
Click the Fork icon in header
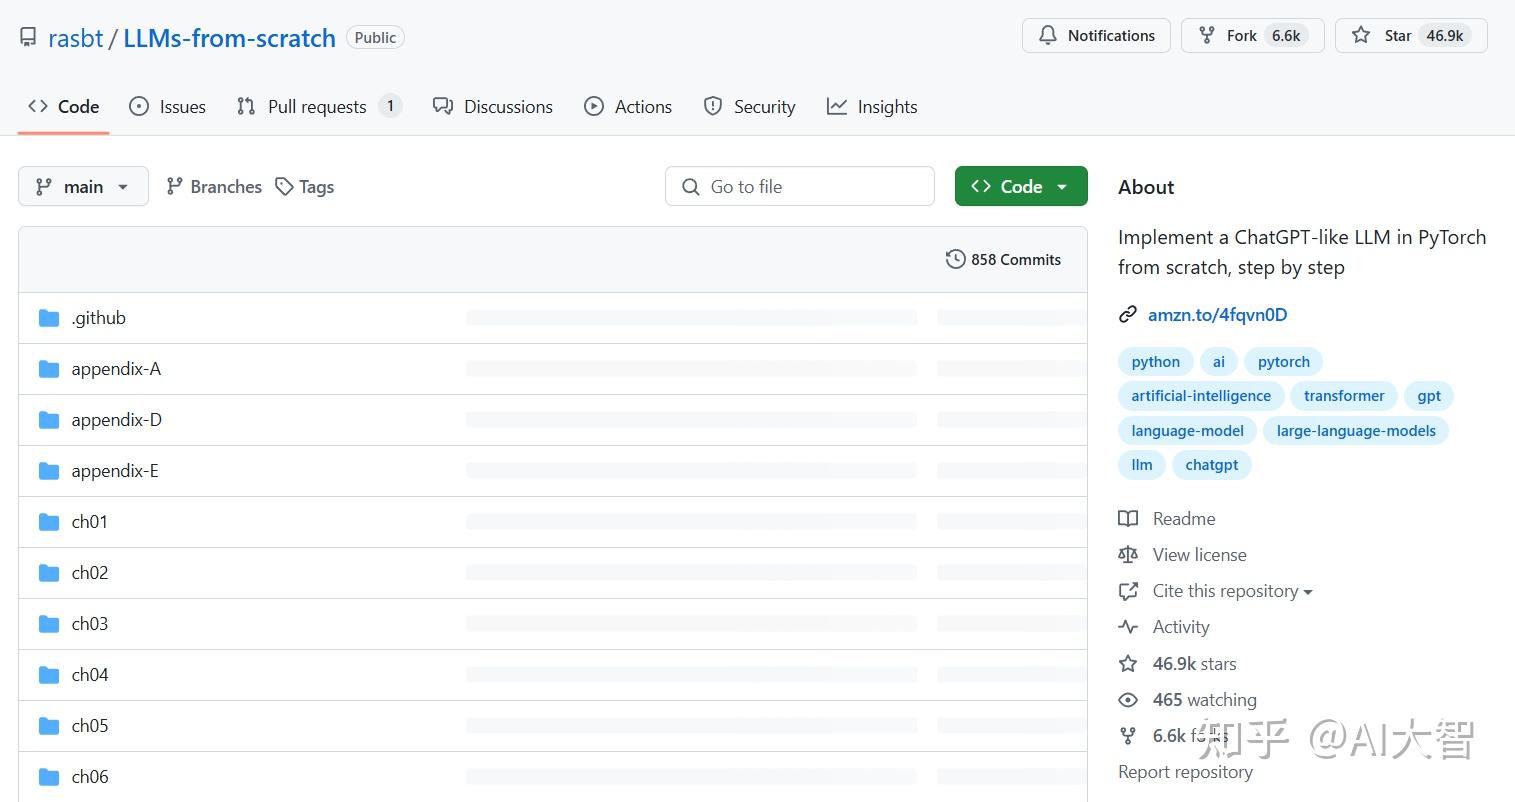[1207, 36]
